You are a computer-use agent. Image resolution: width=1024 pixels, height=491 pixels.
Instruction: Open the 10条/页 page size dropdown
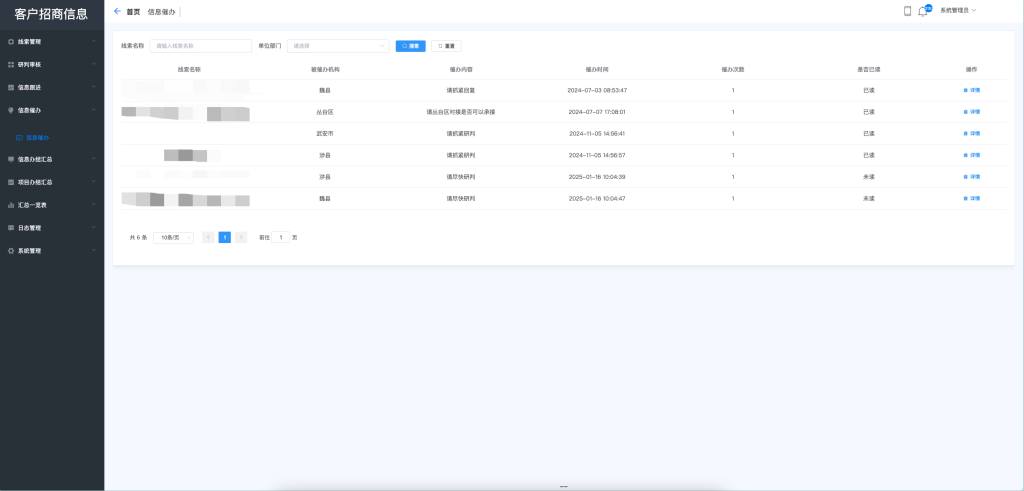coord(173,237)
